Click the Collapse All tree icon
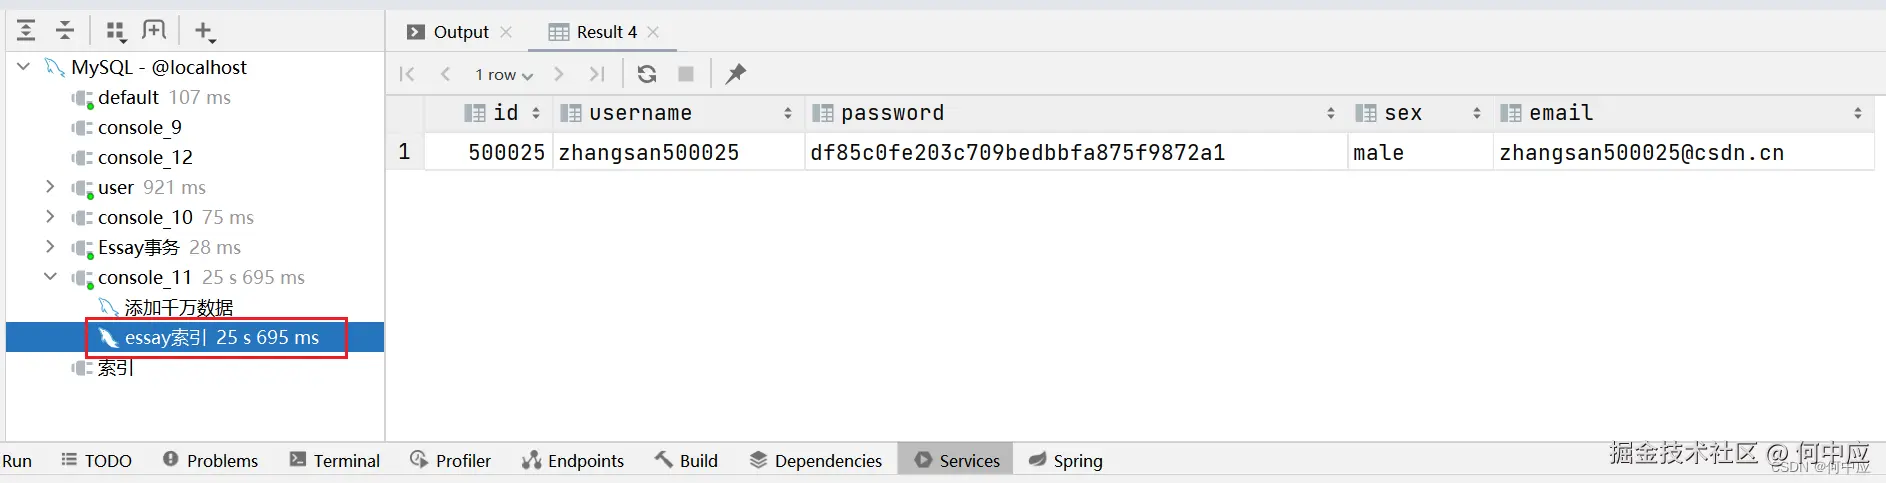The image size is (1886, 483). tap(65, 31)
